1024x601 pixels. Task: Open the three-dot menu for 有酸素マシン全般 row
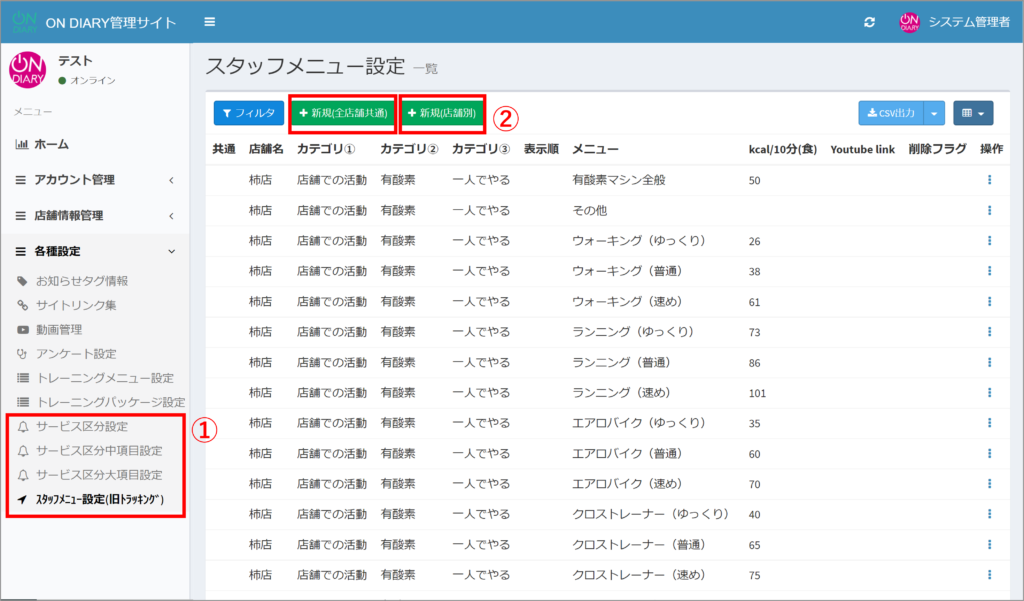989,180
